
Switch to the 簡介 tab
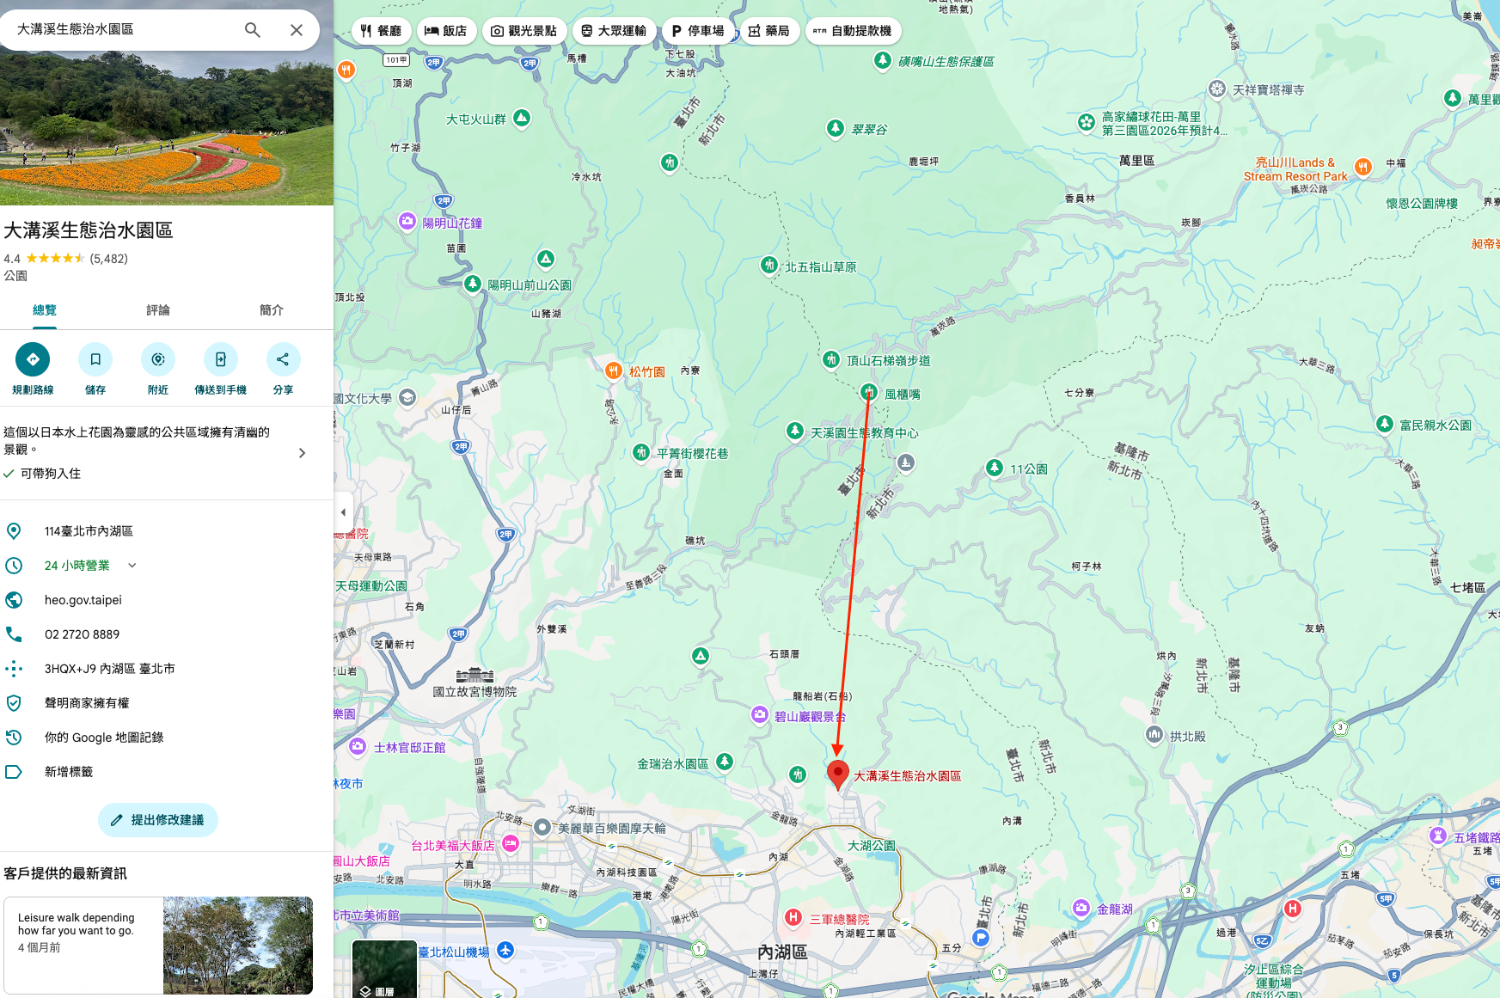[271, 310]
